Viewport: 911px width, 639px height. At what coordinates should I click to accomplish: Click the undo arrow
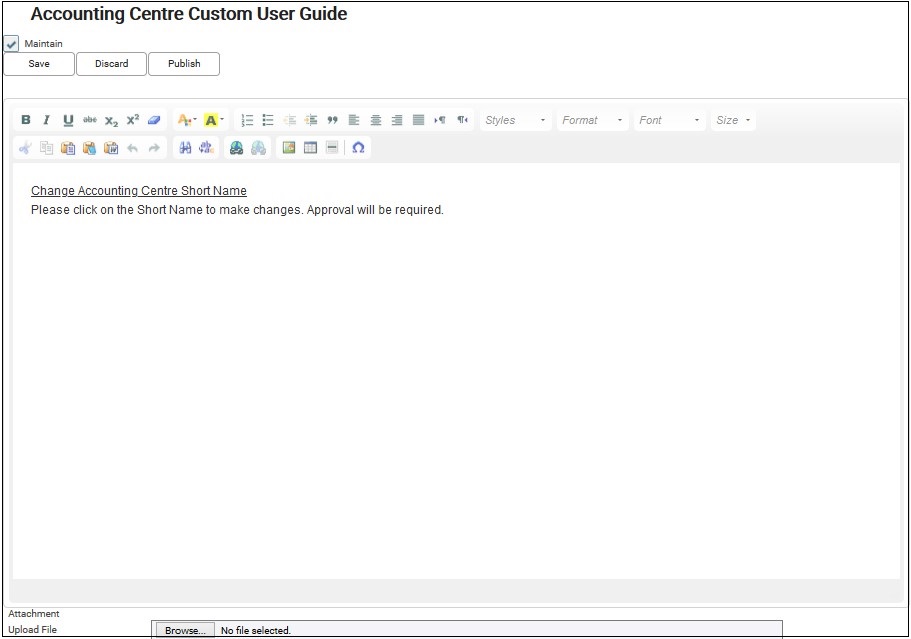click(132, 148)
